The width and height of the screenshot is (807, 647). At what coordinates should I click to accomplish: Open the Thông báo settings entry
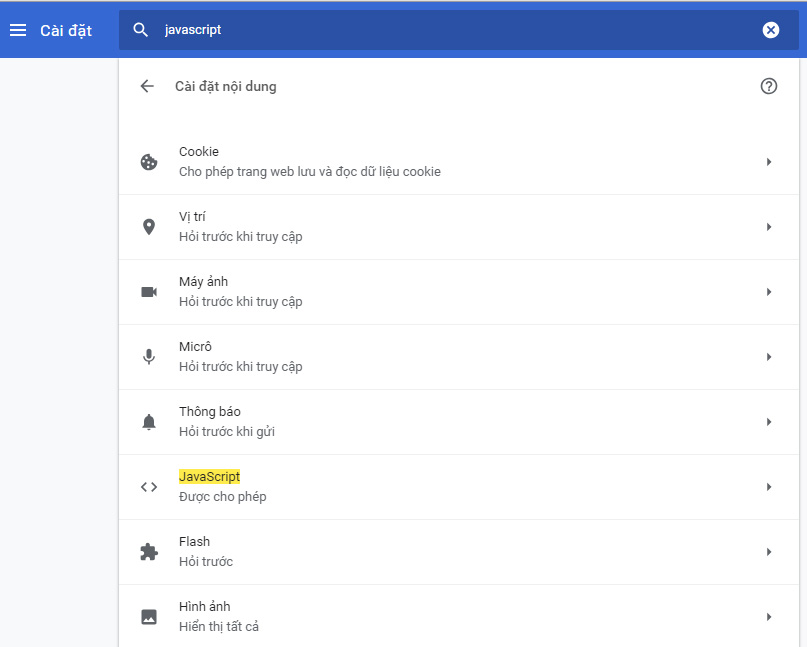[459, 422]
